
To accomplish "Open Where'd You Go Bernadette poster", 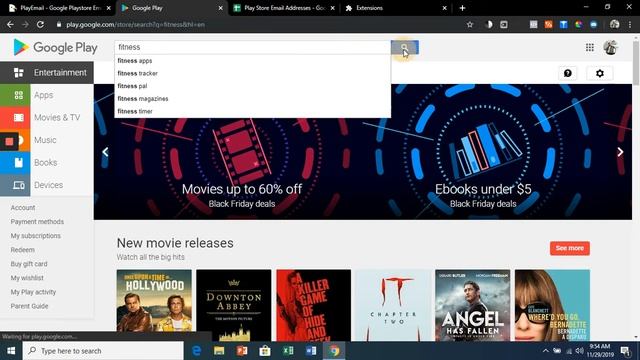I will (x=552, y=305).
